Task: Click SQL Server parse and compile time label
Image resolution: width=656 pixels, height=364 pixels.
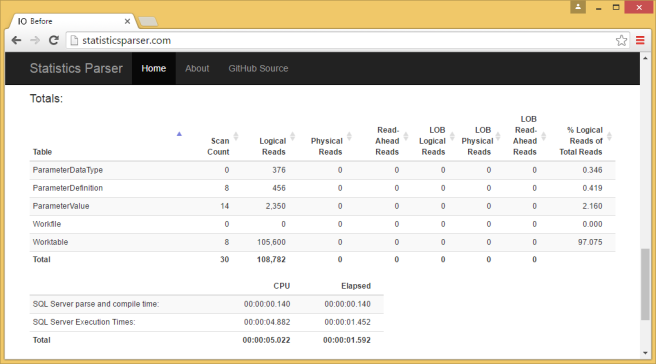Action: click(96, 304)
